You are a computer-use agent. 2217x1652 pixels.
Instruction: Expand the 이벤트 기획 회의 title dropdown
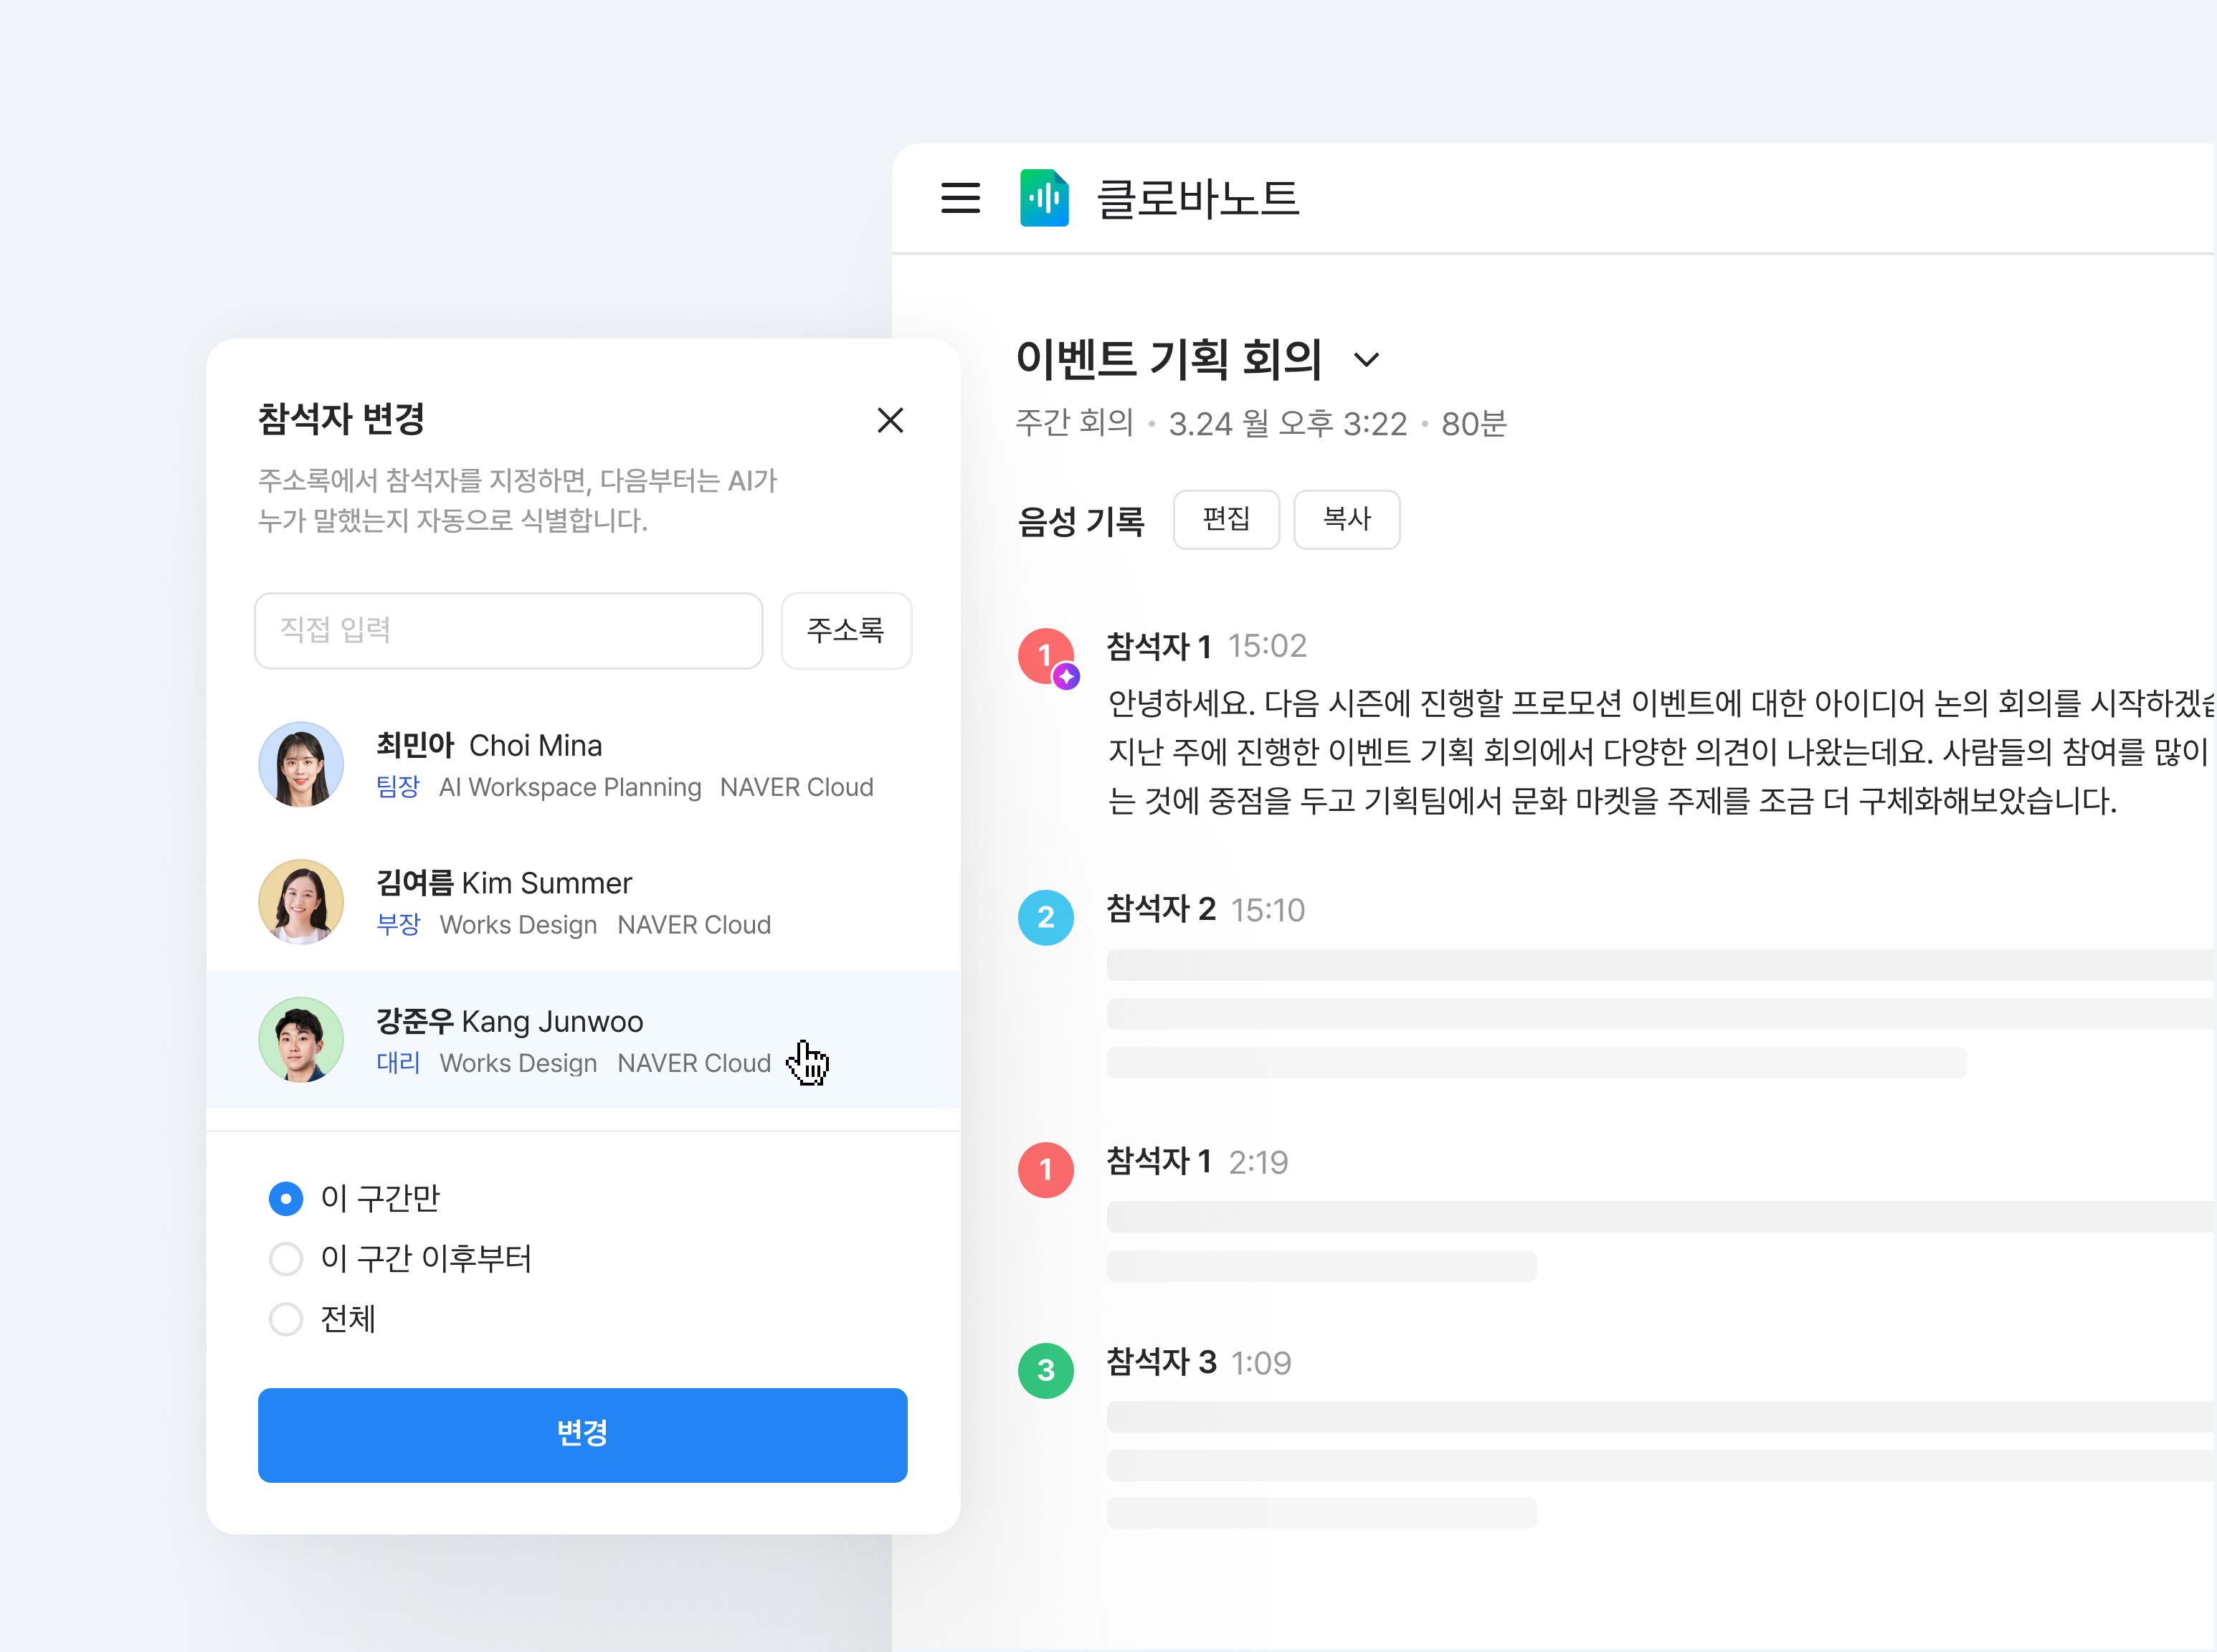(1368, 361)
